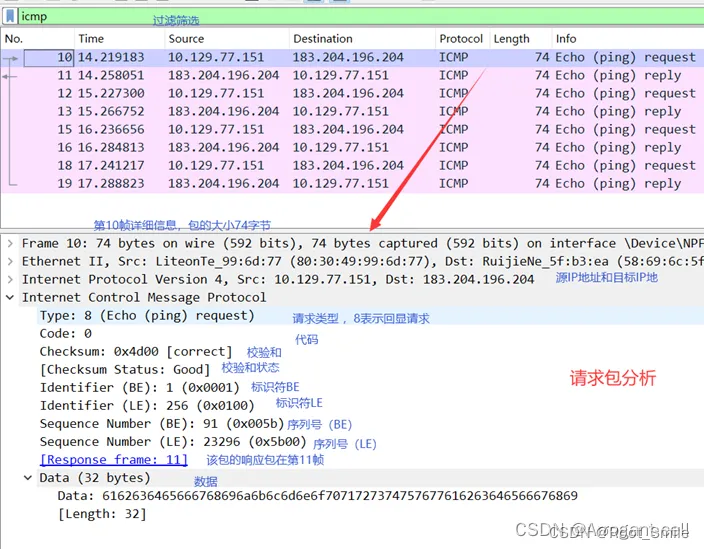The image size is (704, 549).
Task: Expand the Ethernet II tree node
Action: pyautogui.click(x=10, y=261)
